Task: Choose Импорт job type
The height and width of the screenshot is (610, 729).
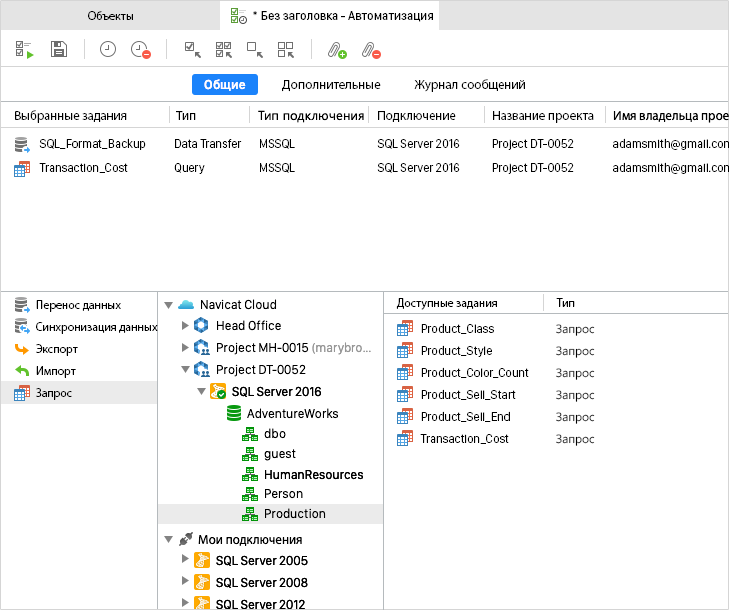Action: 79,371
